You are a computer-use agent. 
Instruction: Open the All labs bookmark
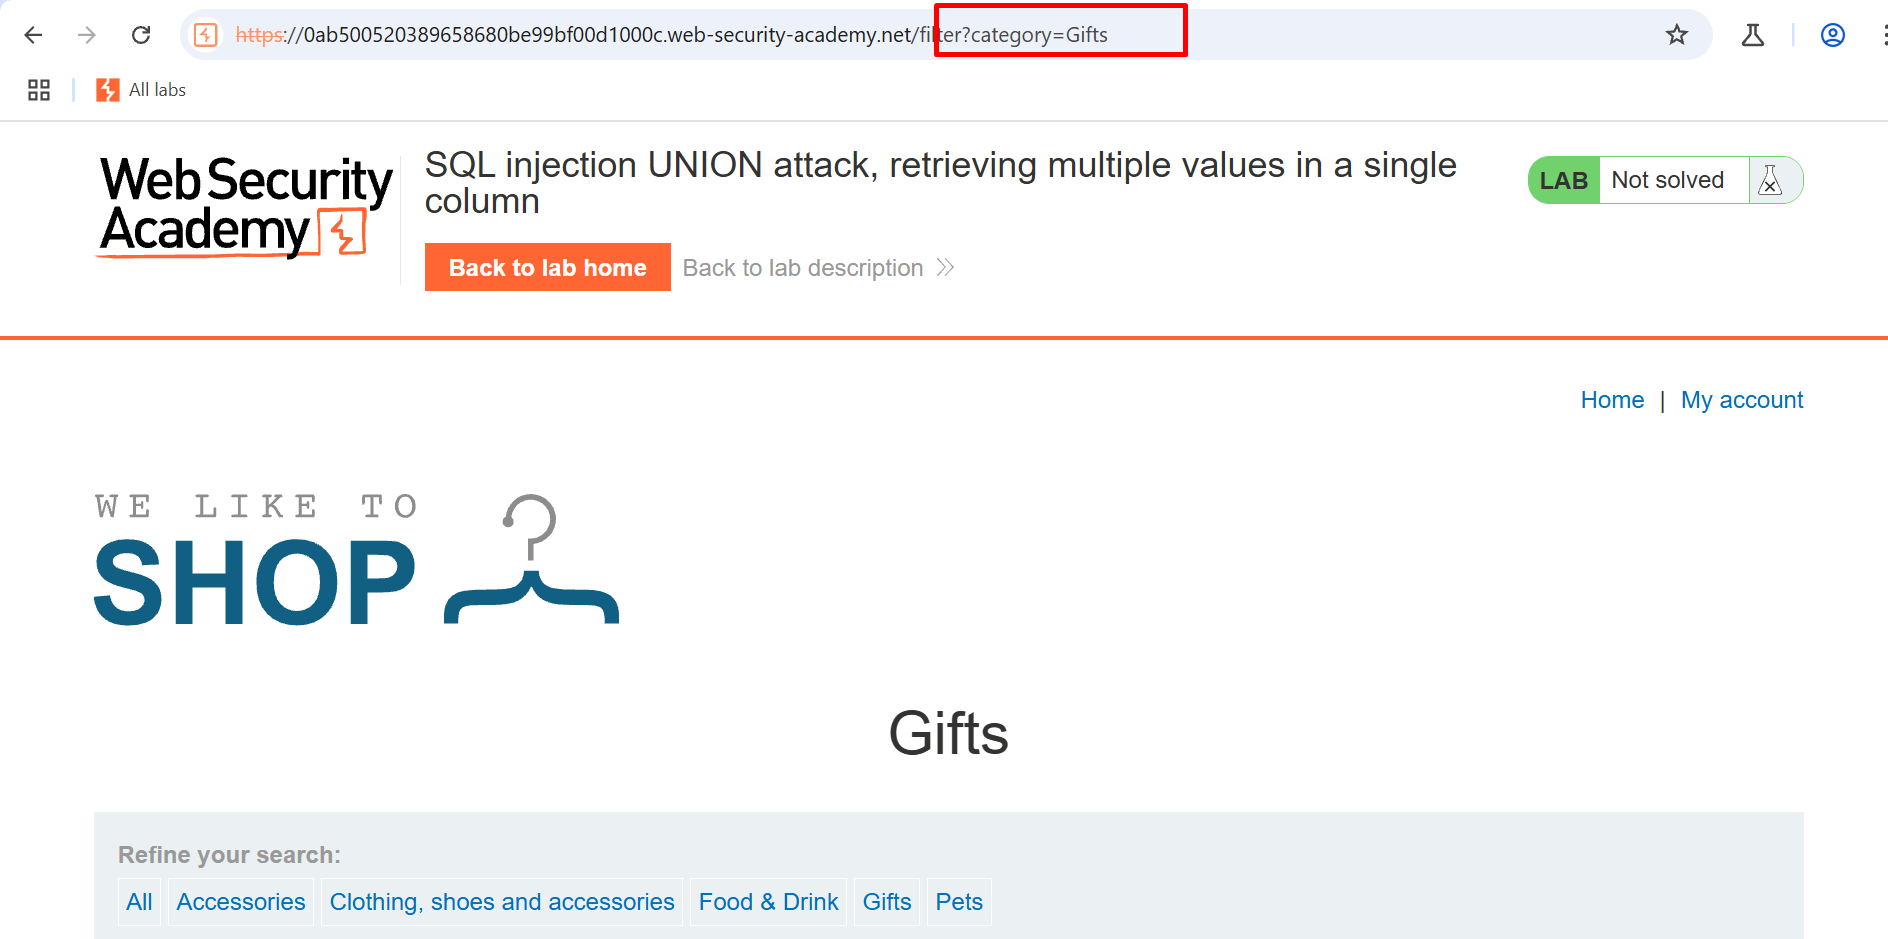point(142,90)
